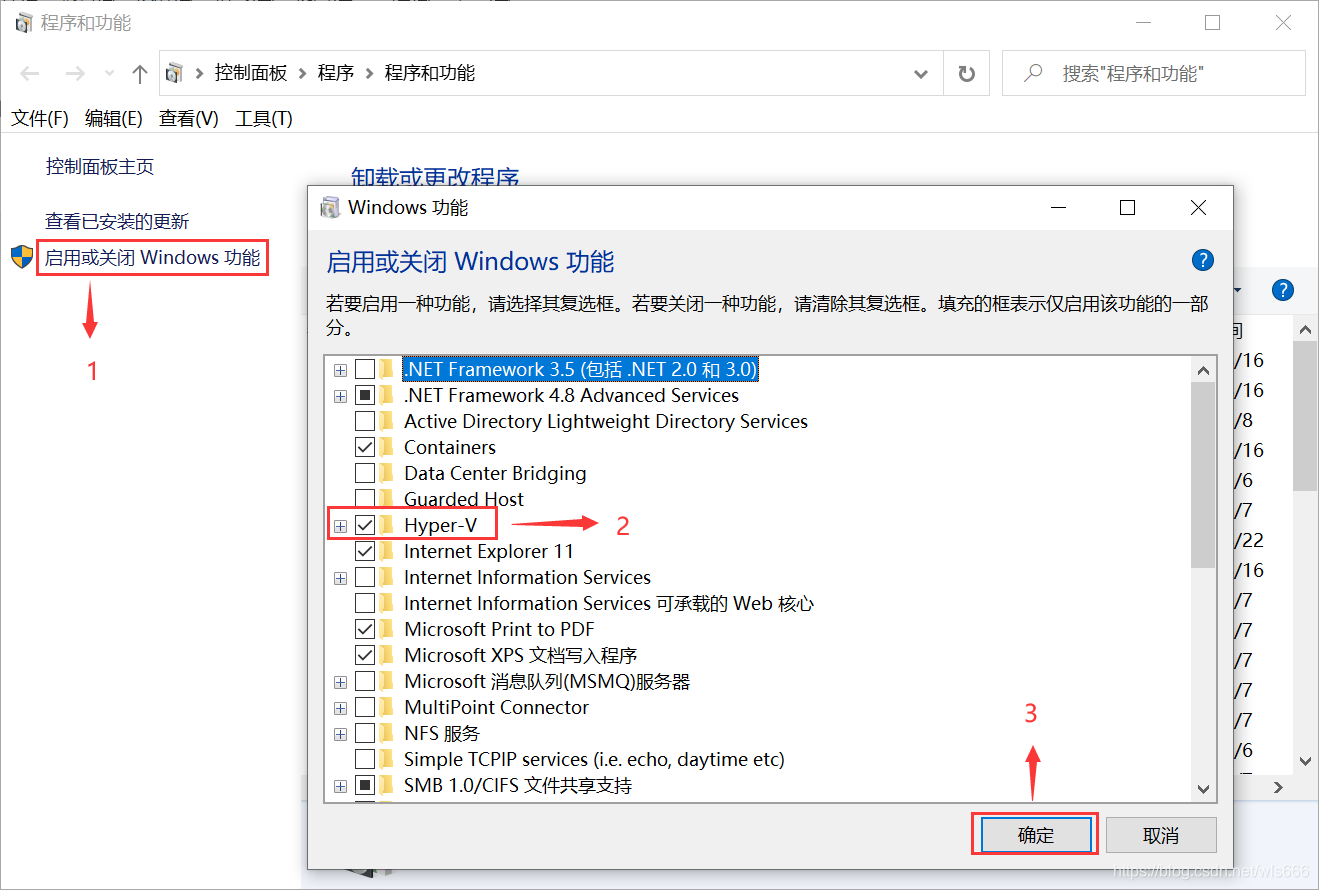Expand the .NET Framework 3.5 node
This screenshot has height=890, width=1319.
click(341, 370)
